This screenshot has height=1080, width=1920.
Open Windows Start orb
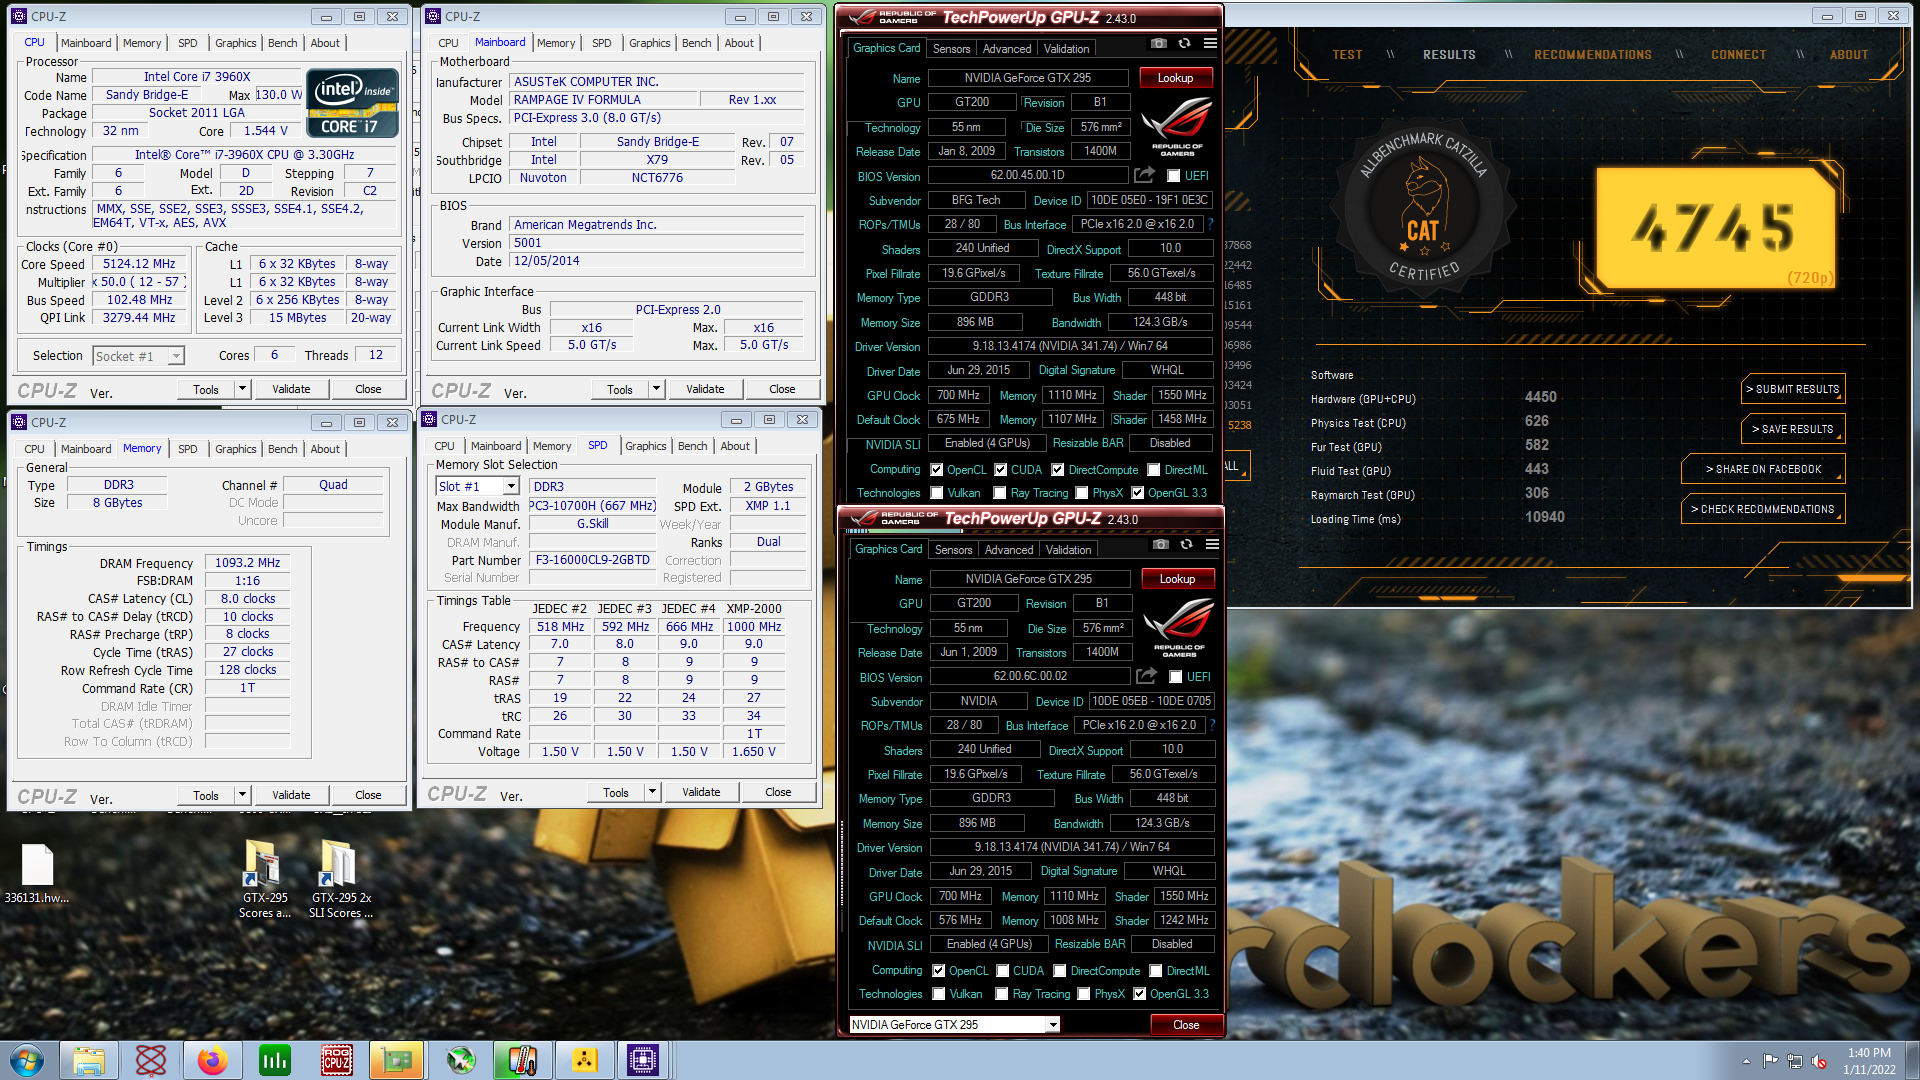27,1060
